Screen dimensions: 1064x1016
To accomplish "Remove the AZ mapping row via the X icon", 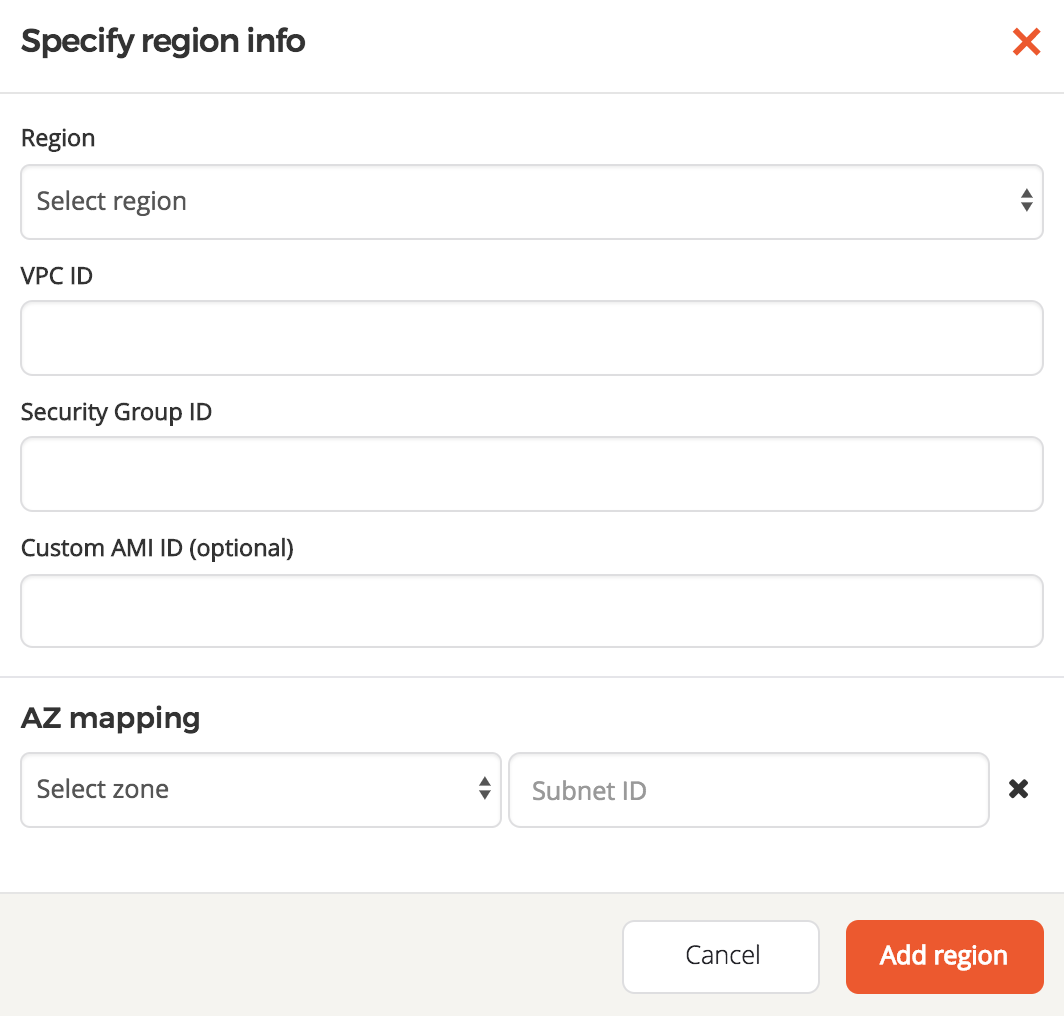I will [x=1018, y=790].
